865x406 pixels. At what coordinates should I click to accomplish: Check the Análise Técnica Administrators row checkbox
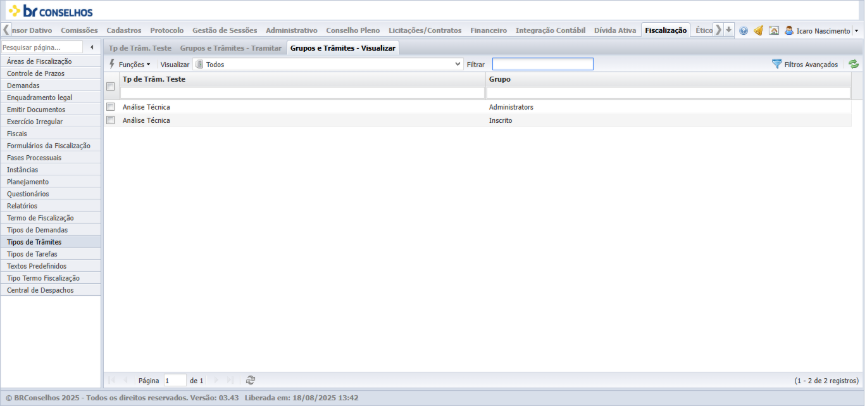point(110,107)
